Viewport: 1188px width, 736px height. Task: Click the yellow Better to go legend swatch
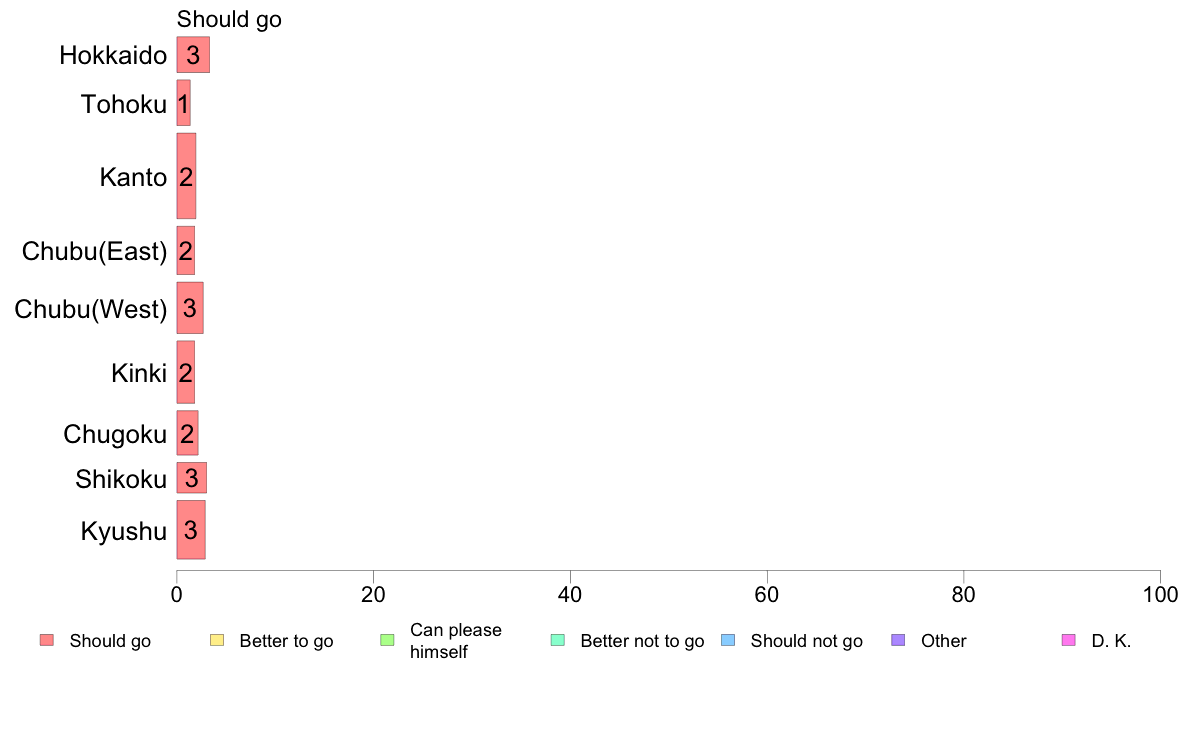pyautogui.click(x=217, y=640)
